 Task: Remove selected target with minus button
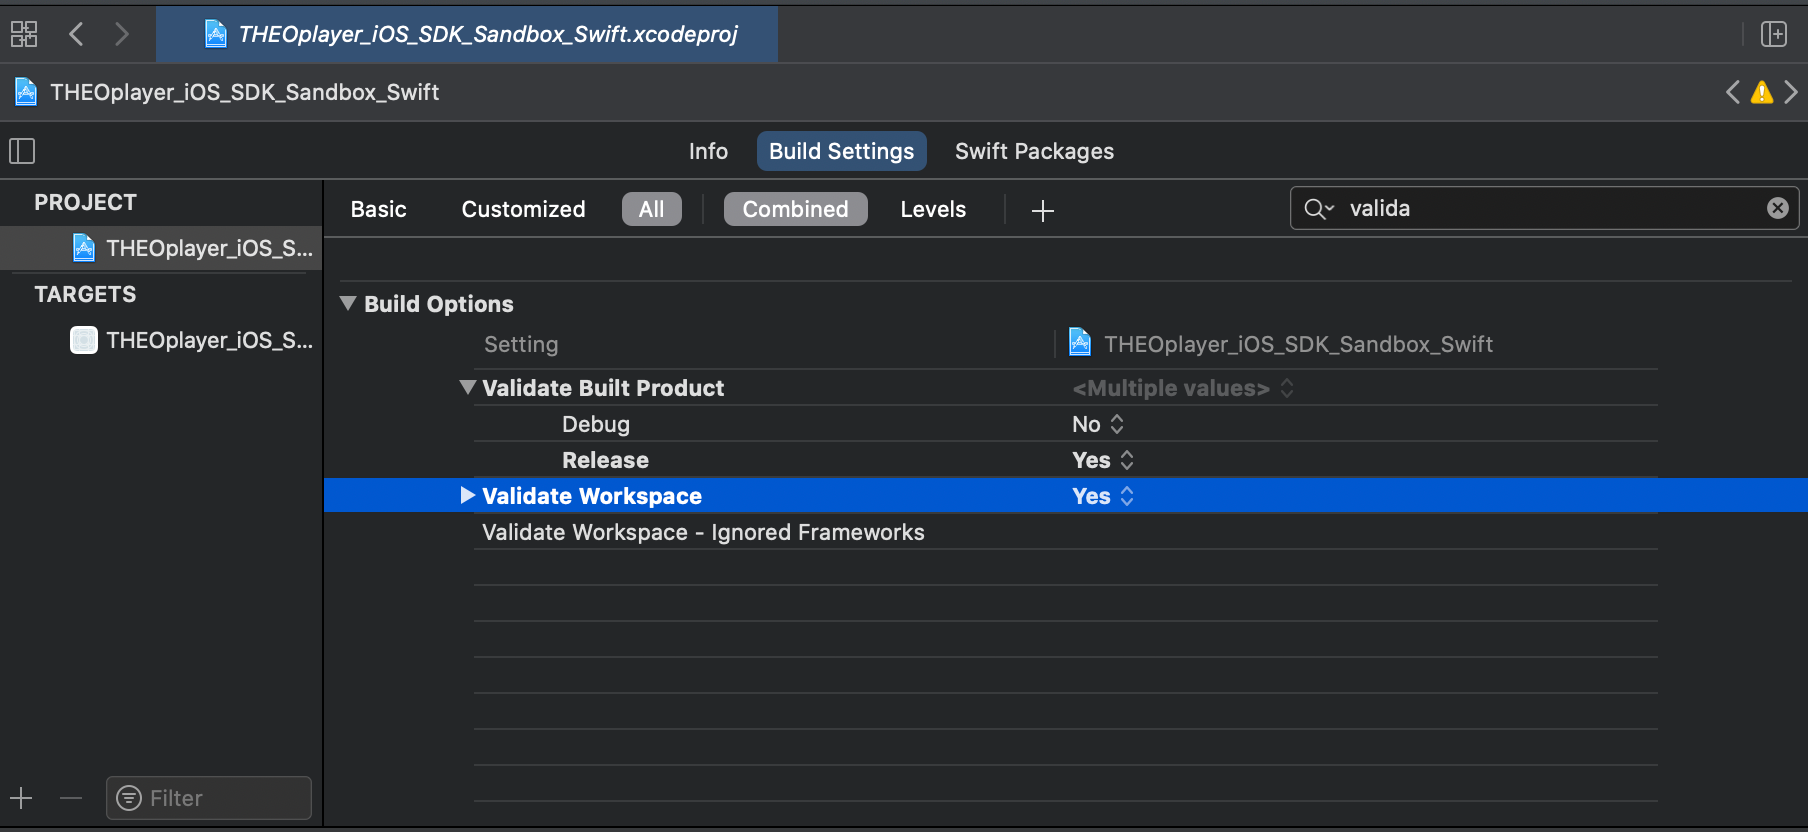pos(70,798)
